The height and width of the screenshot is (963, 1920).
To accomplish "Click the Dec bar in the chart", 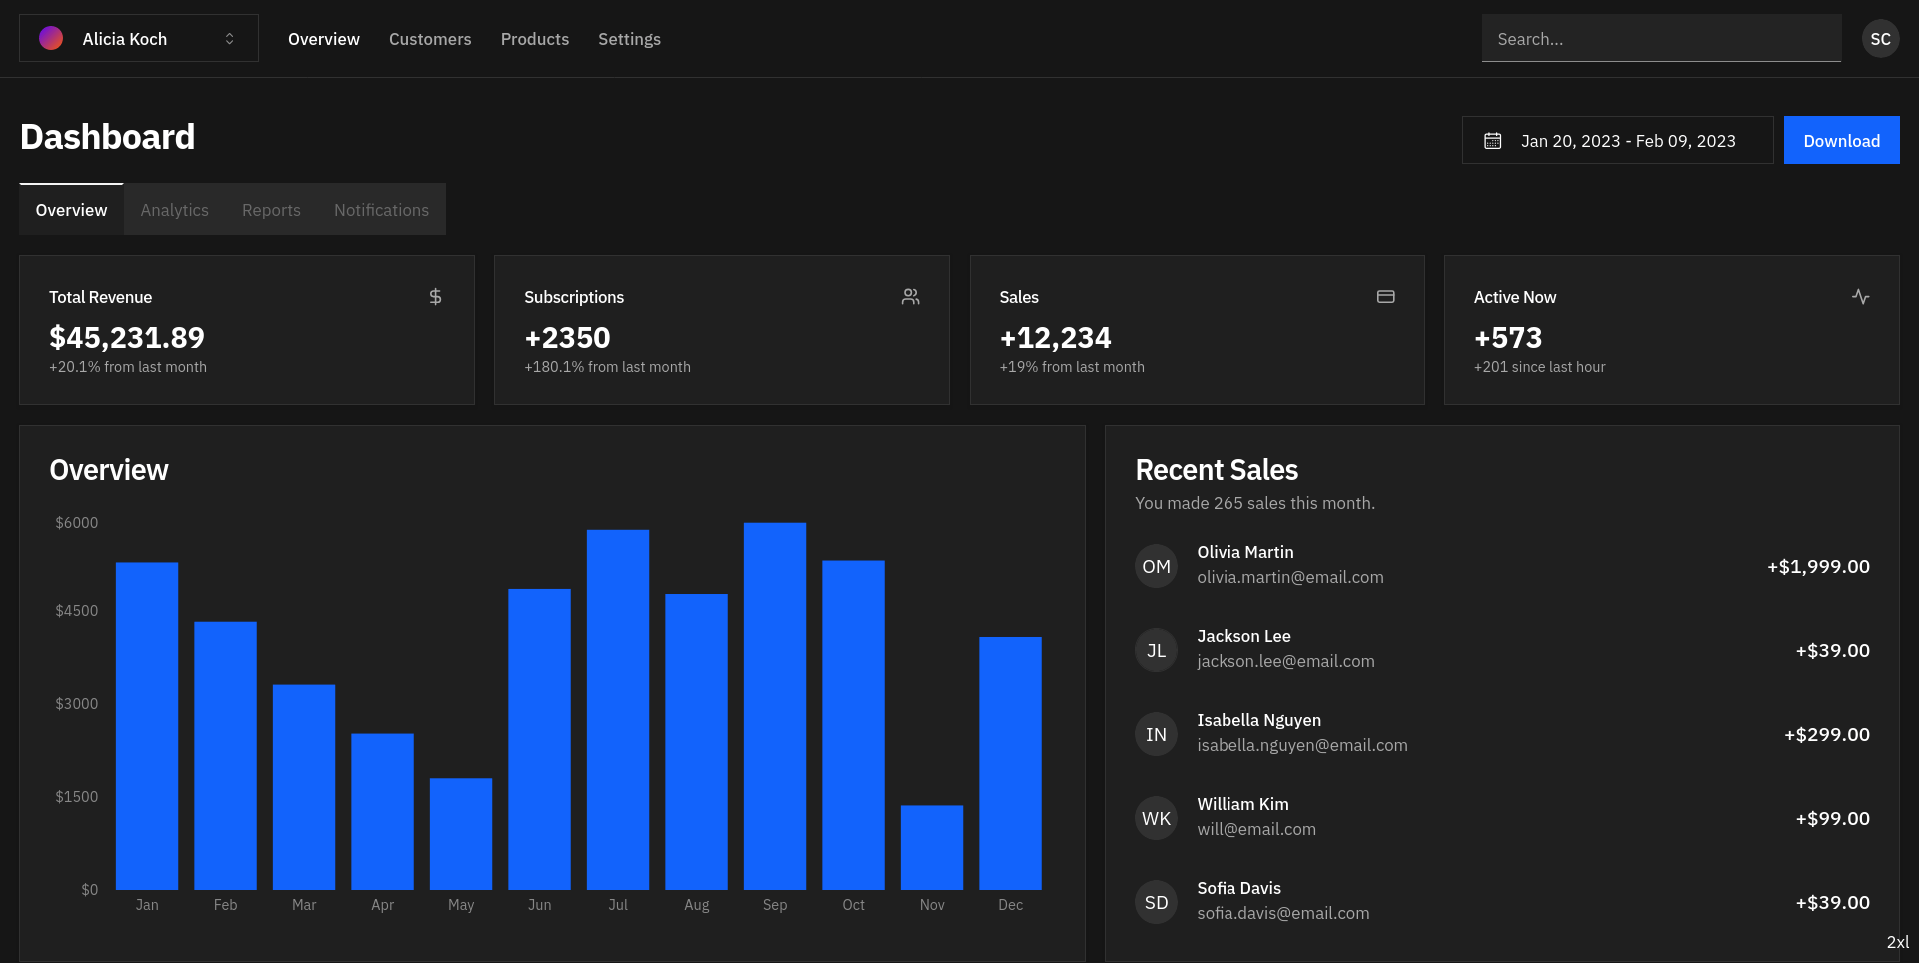I will coord(1010,763).
